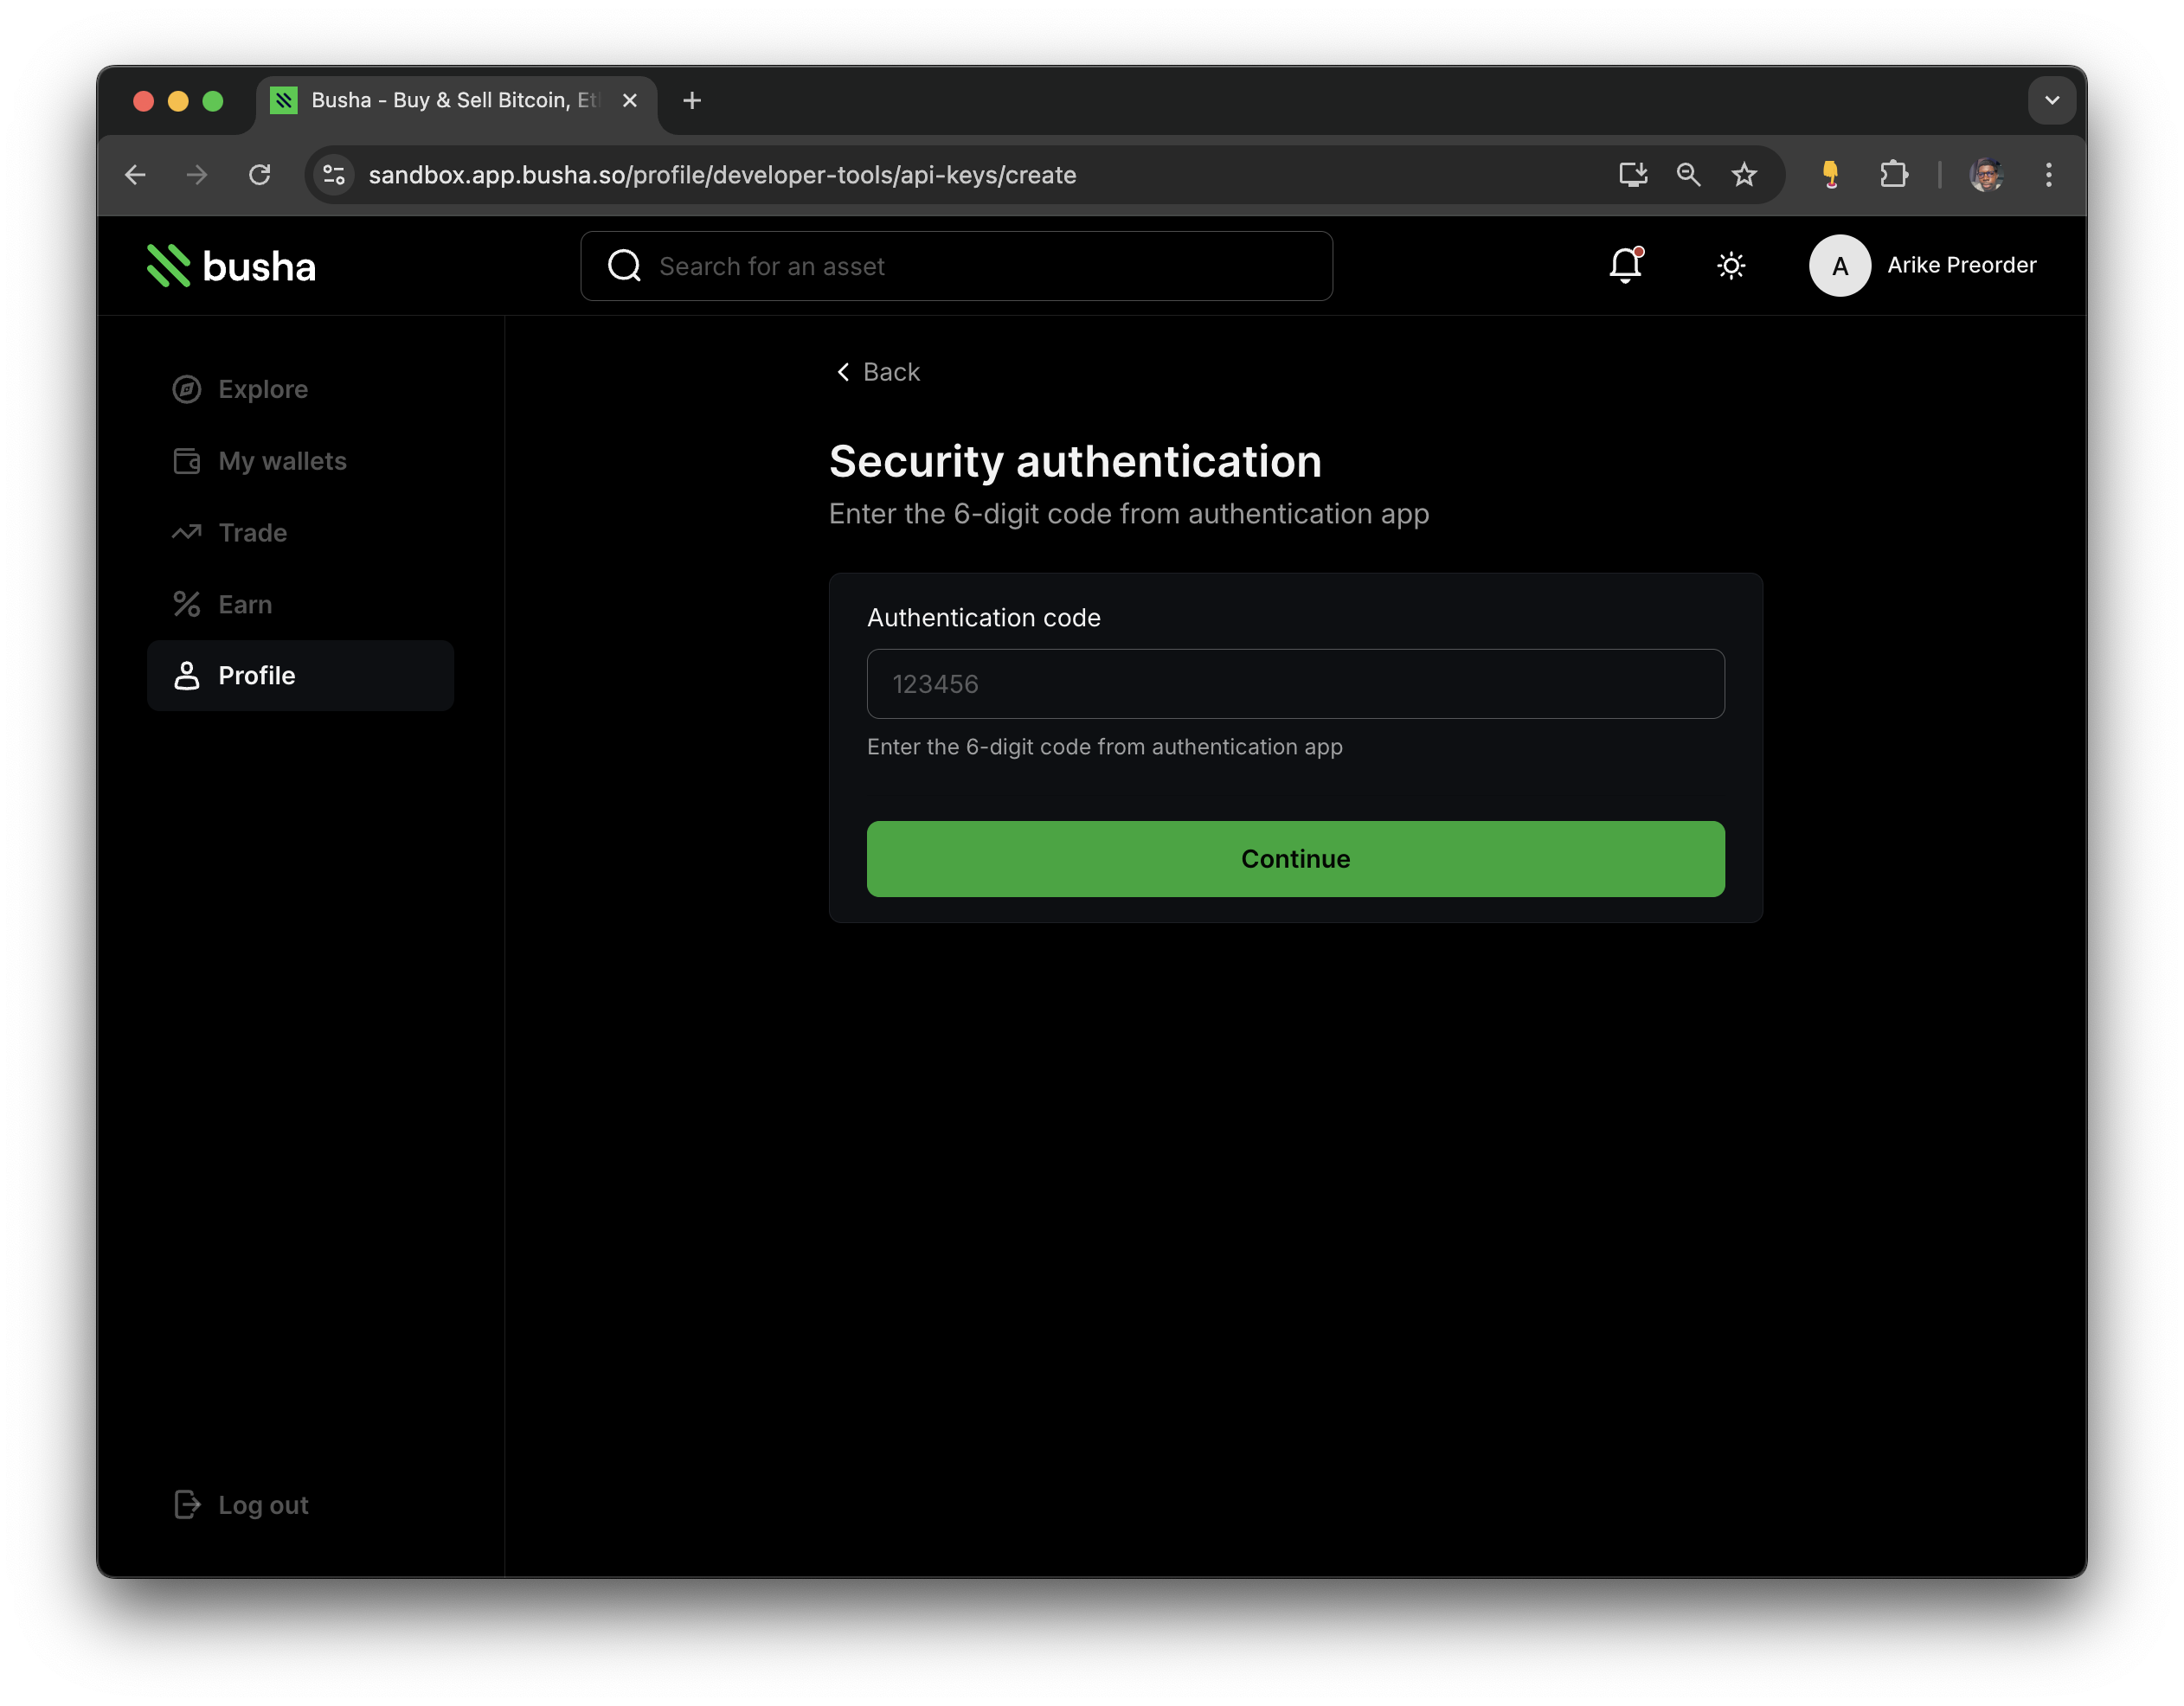
Task: Reload the current page
Action: 260,174
